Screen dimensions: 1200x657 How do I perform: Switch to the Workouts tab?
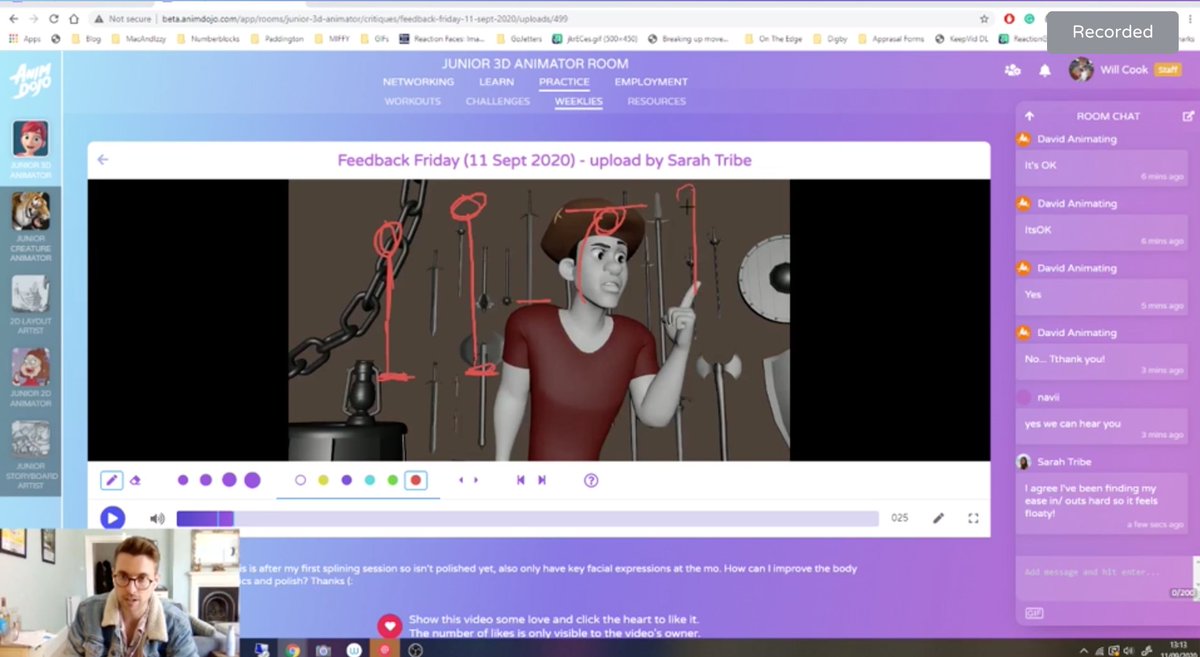tap(413, 101)
